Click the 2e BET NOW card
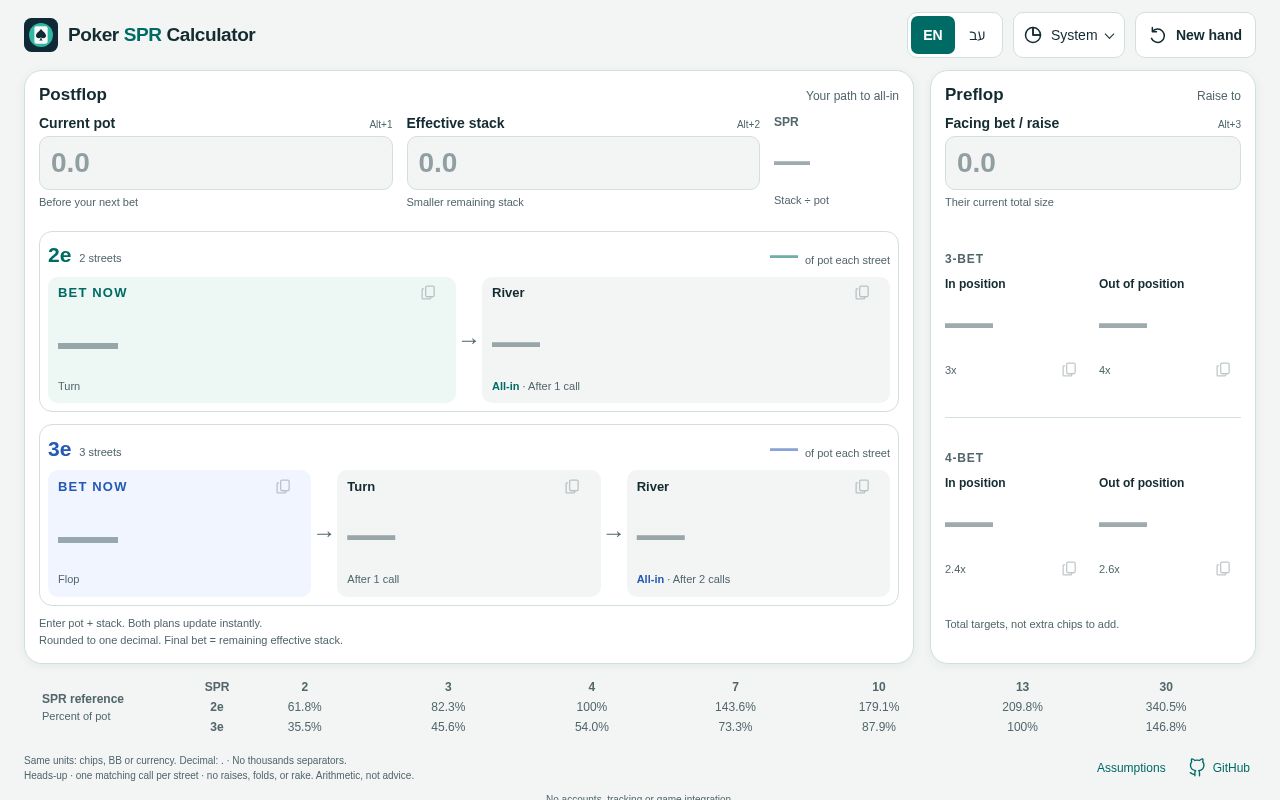Screen dimensions: 1280x800 tap(252, 340)
